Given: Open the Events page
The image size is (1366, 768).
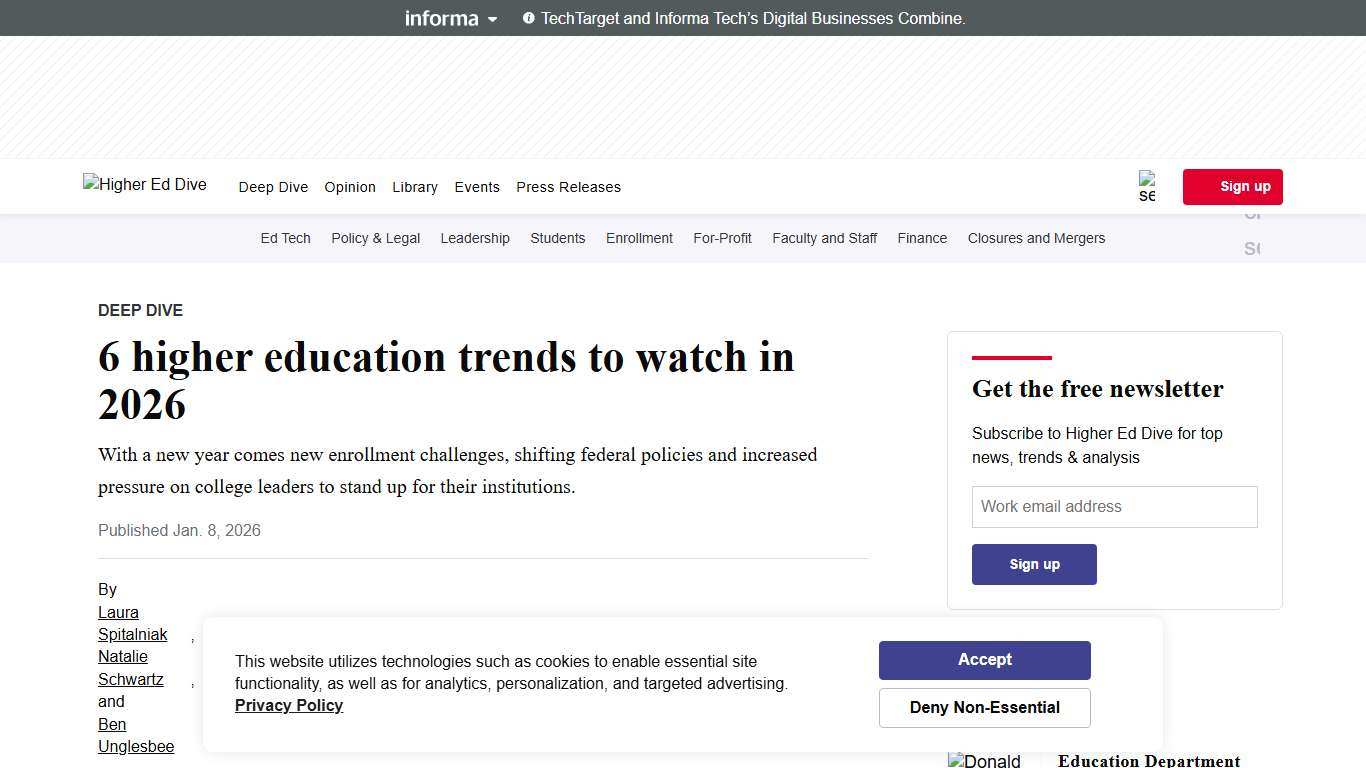Looking at the screenshot, I should (477, 187).
